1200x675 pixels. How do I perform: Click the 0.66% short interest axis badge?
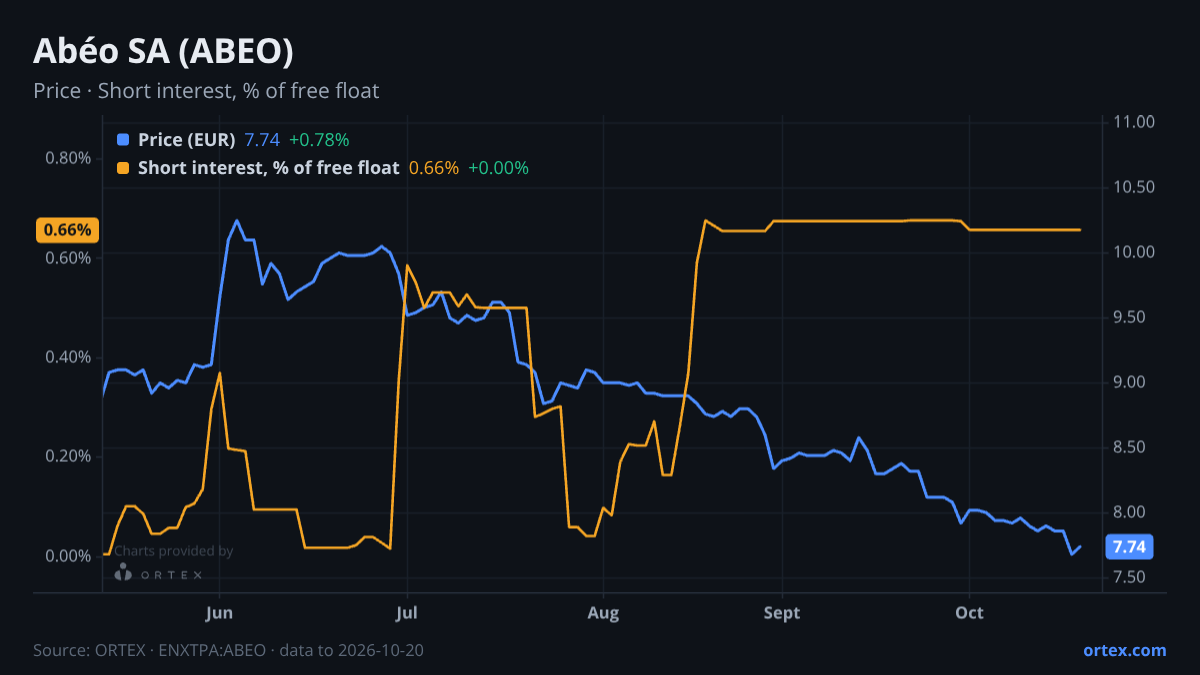point(69,230)
